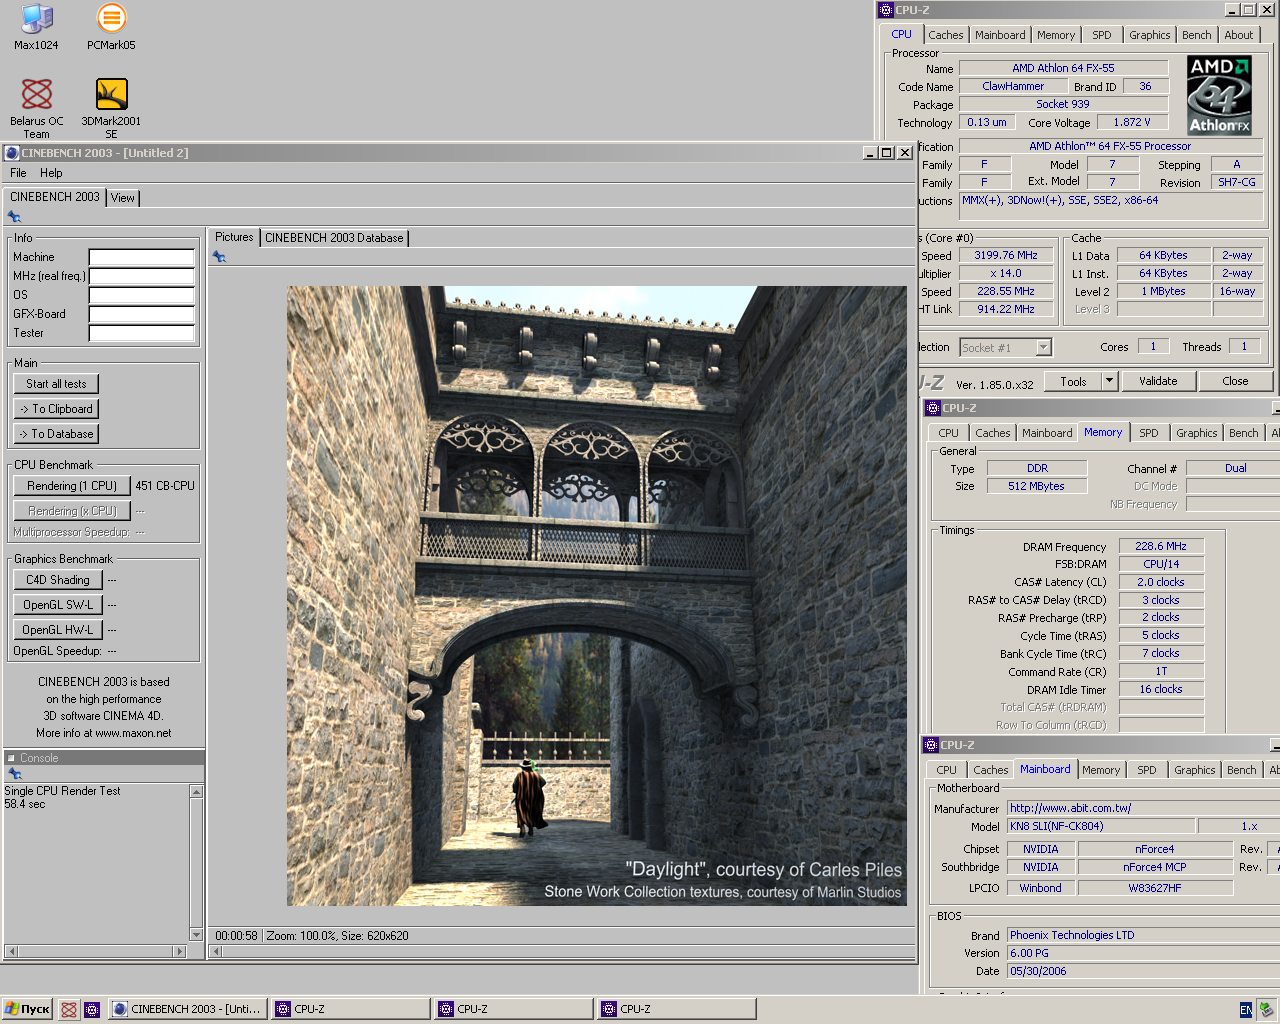Click the Tester input field

141,333
